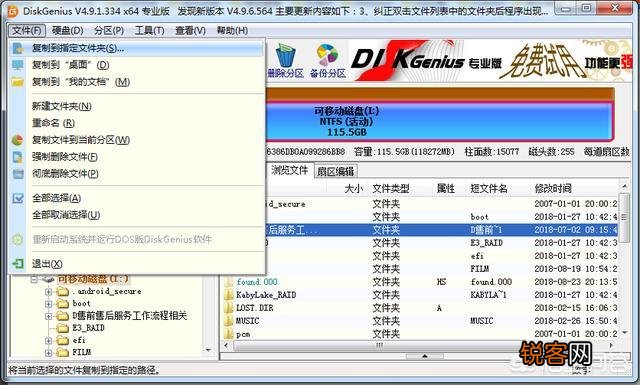Screen dimensions: 640x385
Task: Click the .android_secure folder icon in tree
Action: click(62, 292)
